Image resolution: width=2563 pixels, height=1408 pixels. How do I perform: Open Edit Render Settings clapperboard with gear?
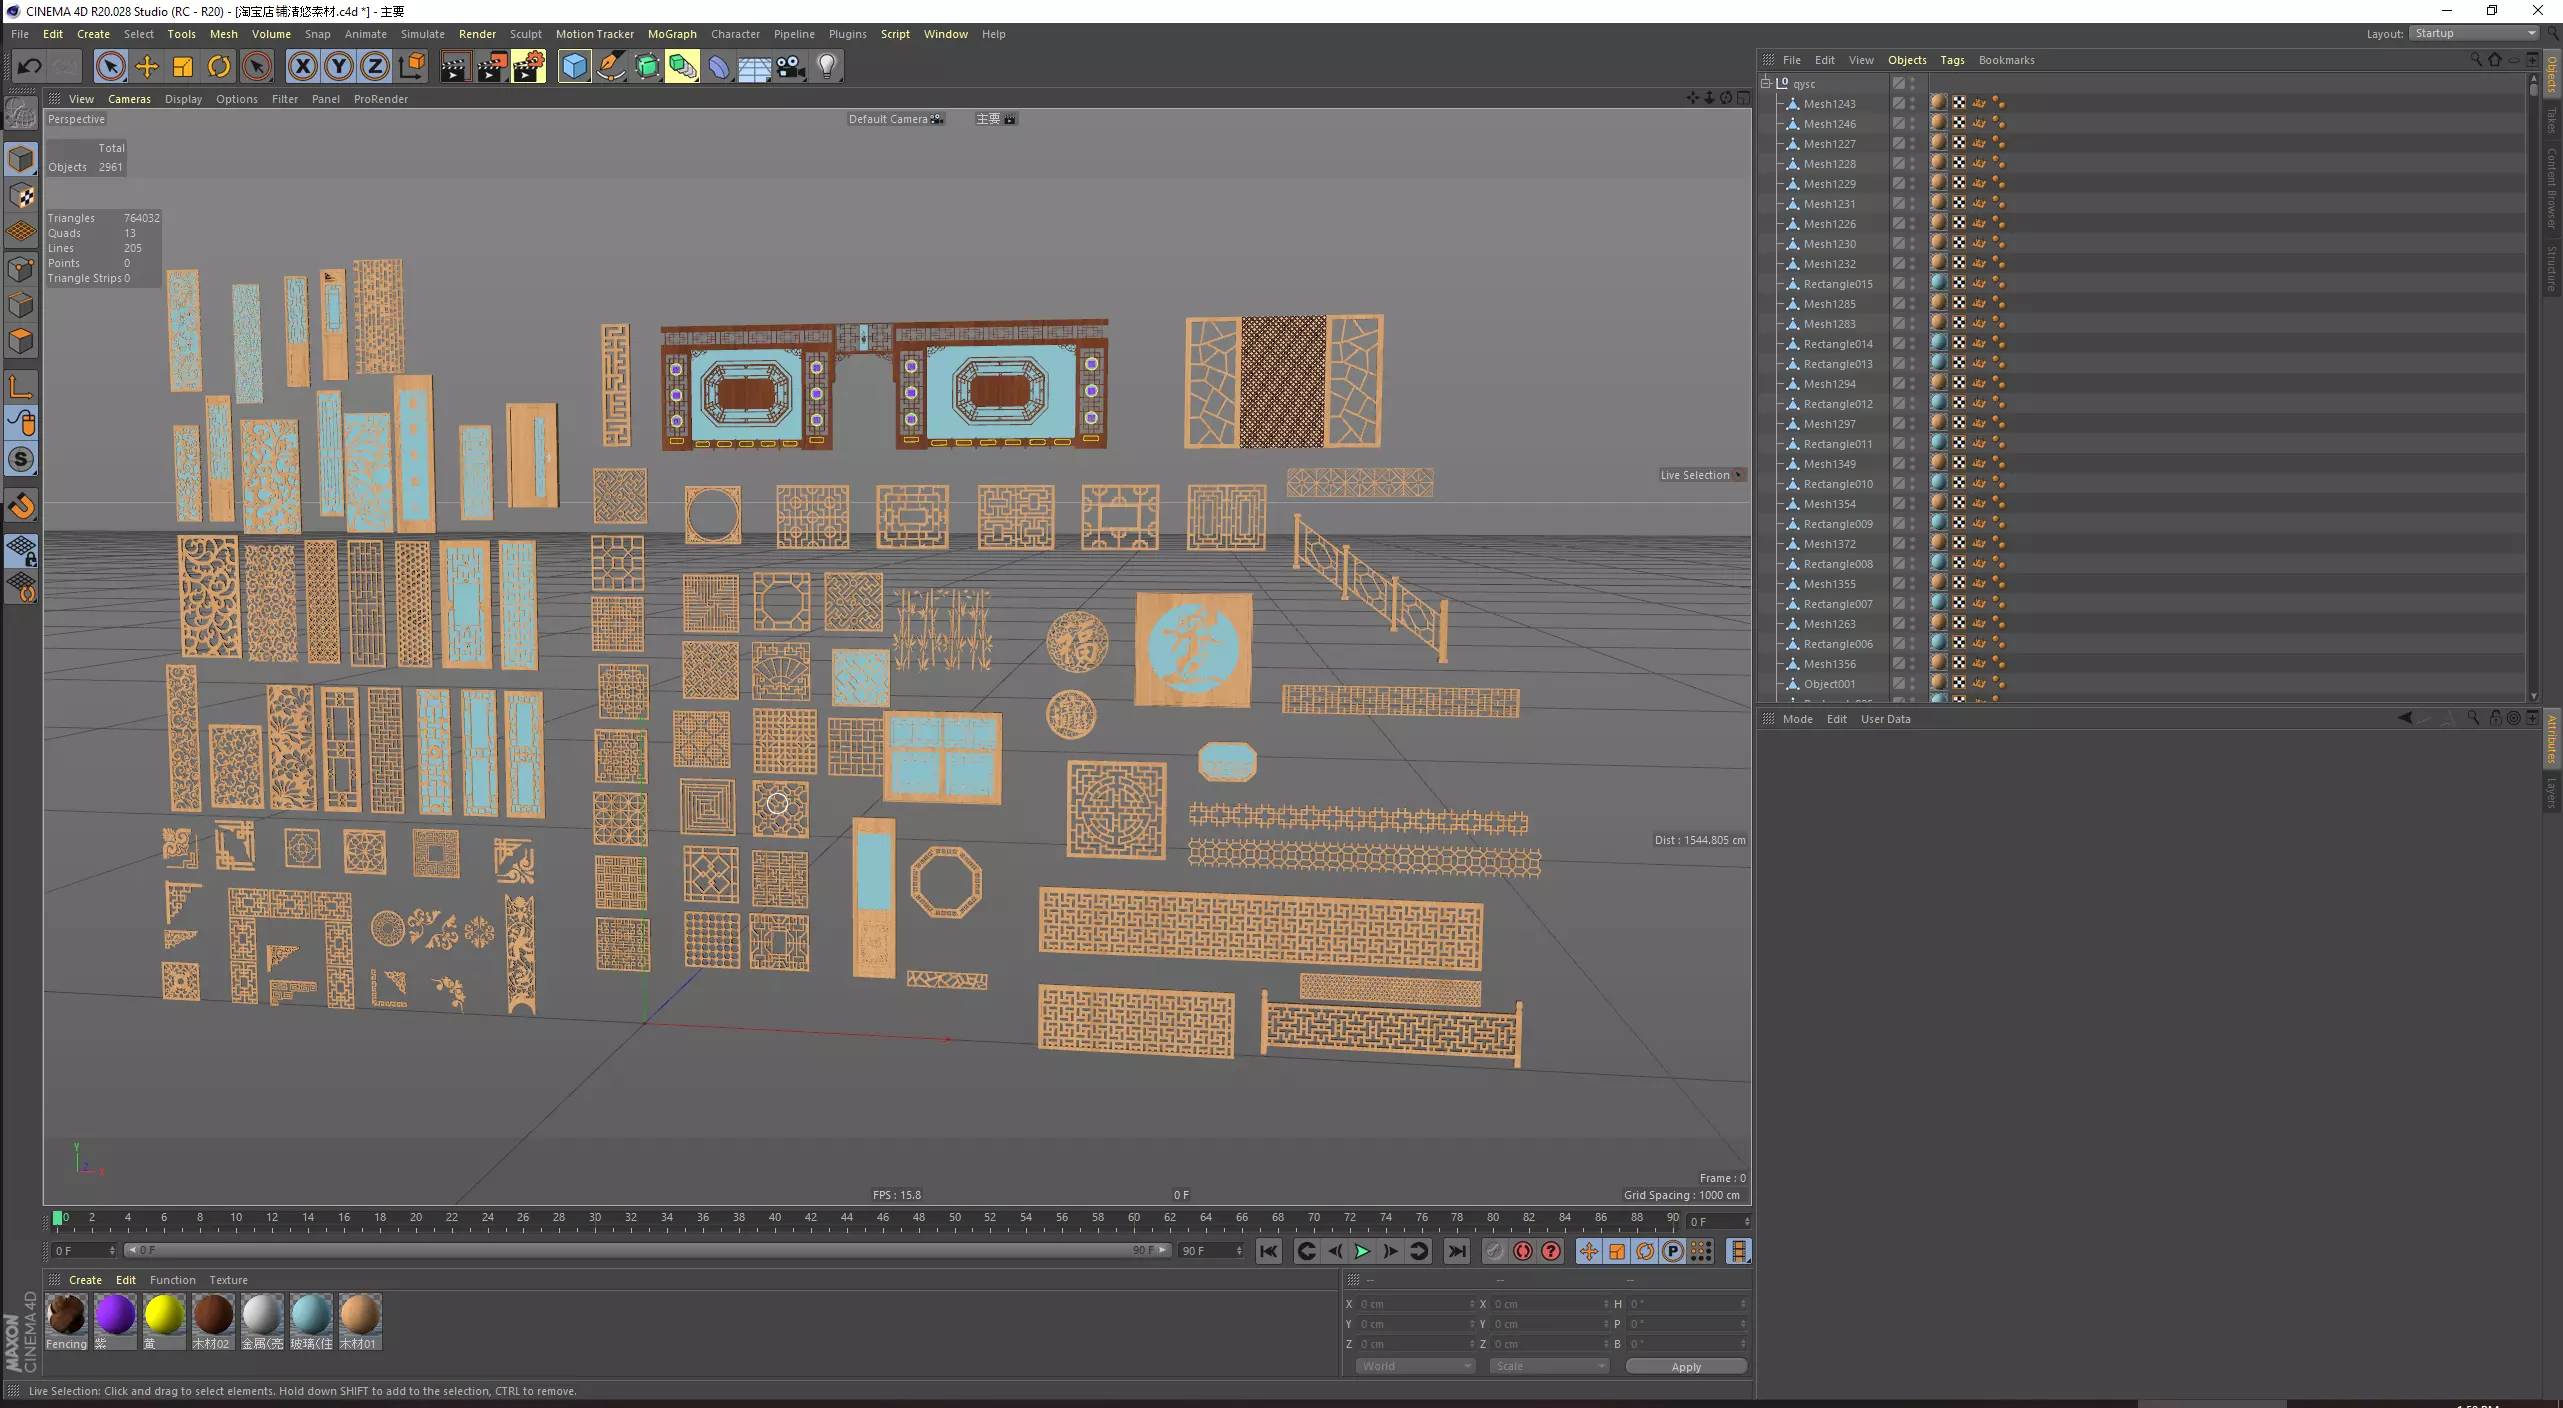[528, 67]
